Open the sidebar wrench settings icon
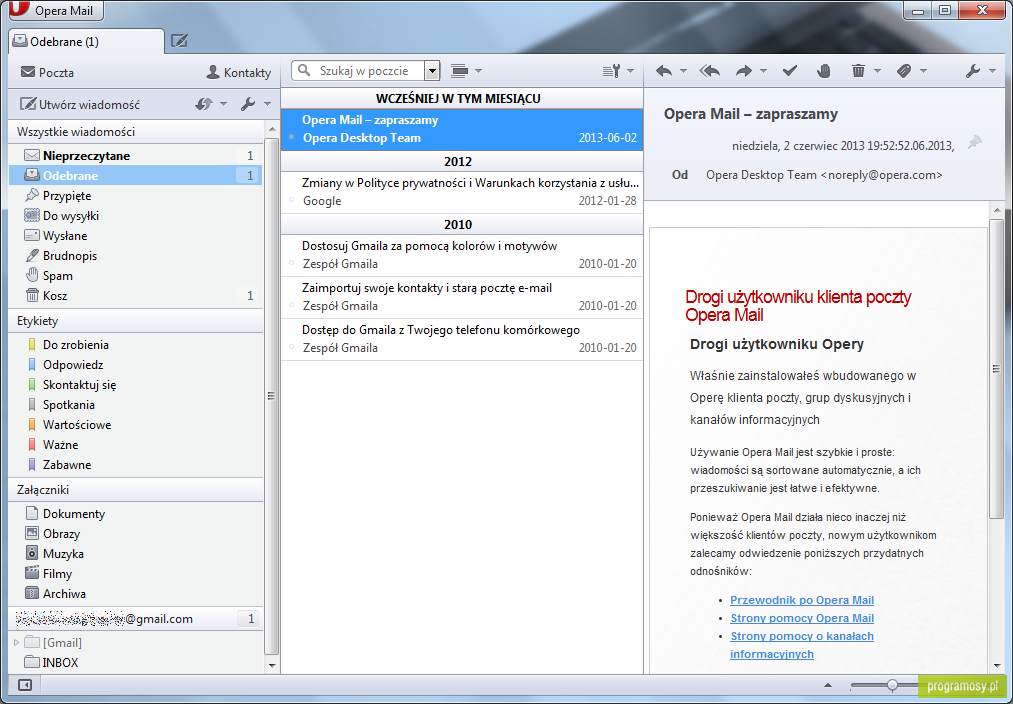The height and width of the screenshot is (704, 1013). tap(248, 104)
